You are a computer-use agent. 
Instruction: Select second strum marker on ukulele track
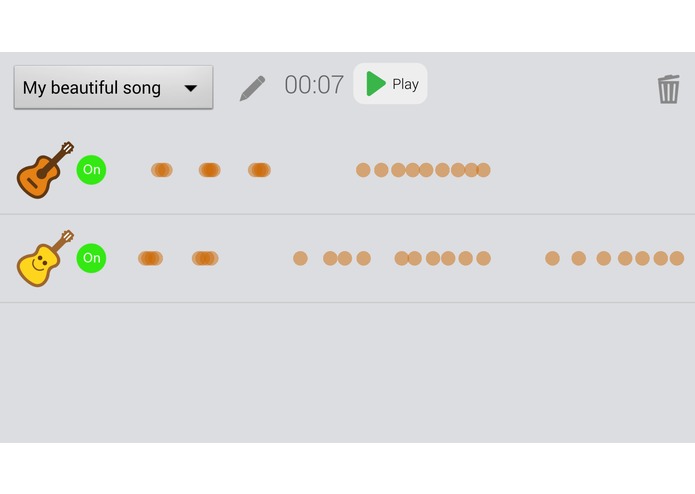[205, 258]
